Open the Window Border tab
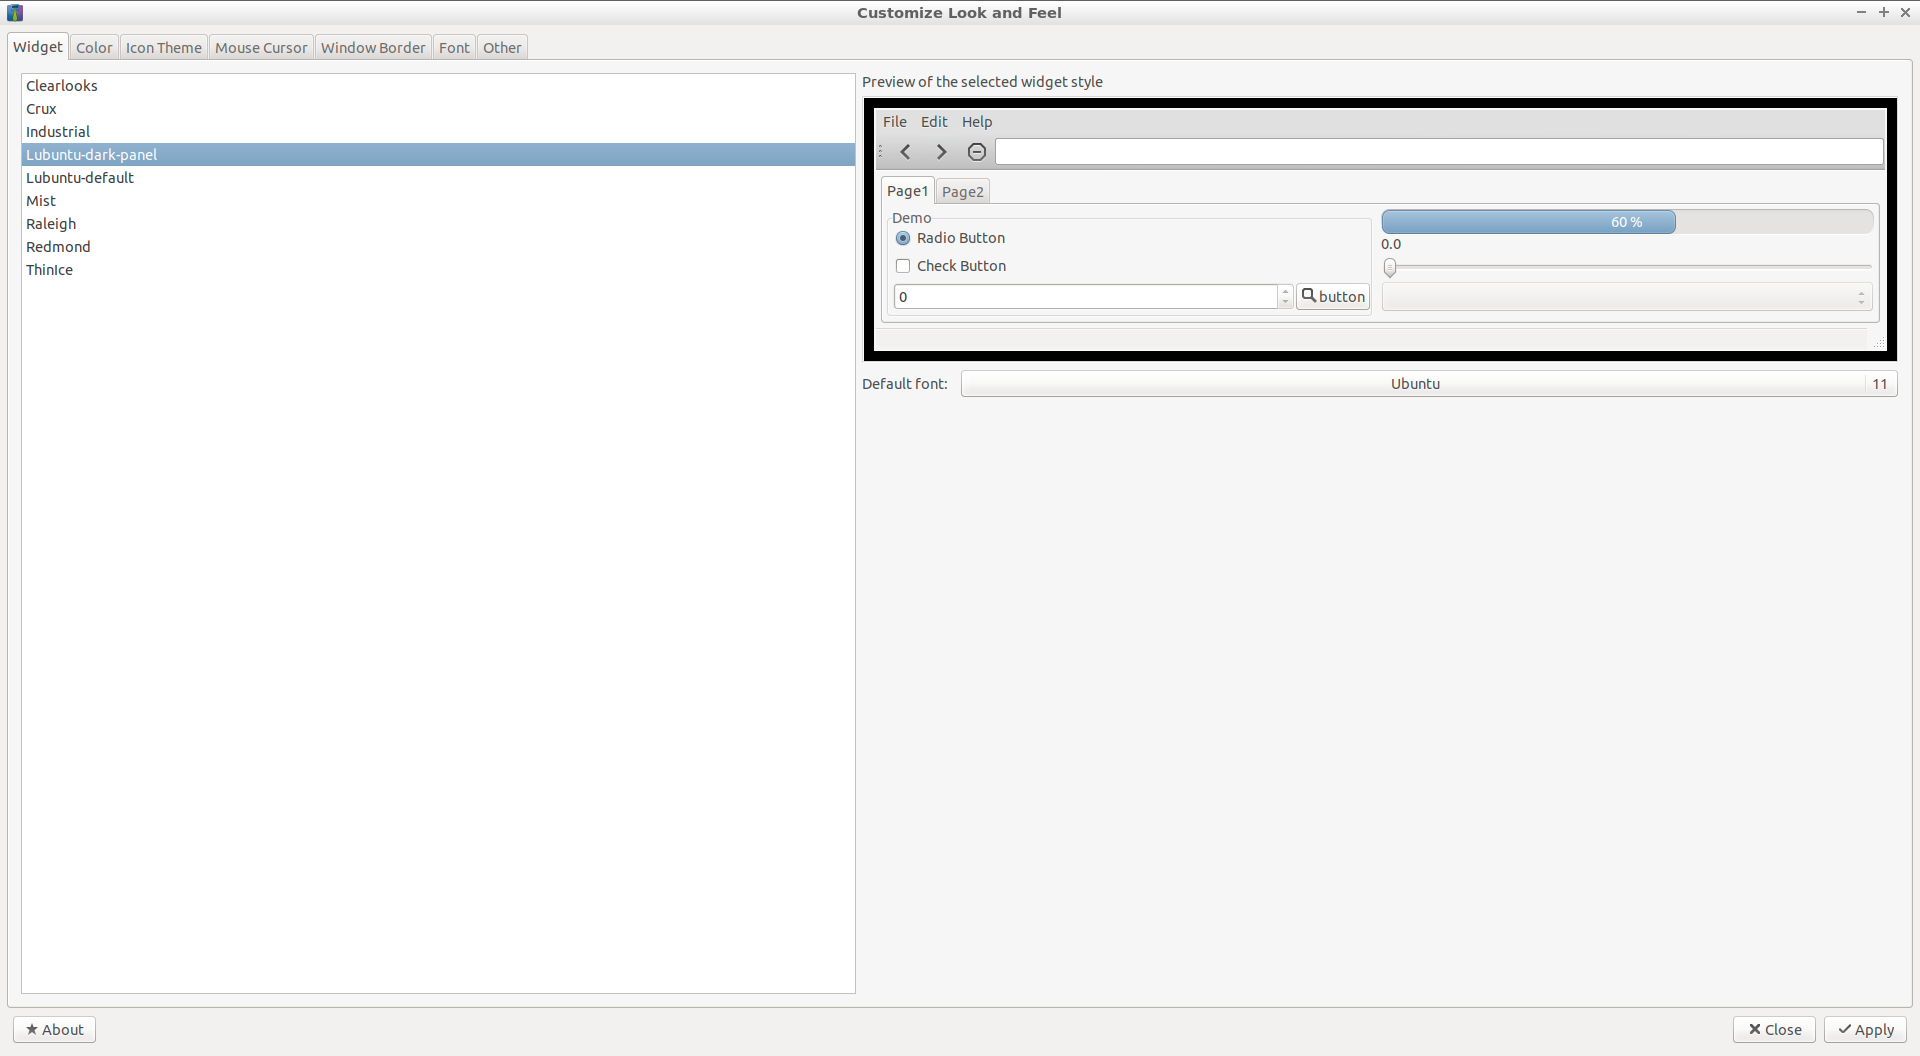 [373, 48]
